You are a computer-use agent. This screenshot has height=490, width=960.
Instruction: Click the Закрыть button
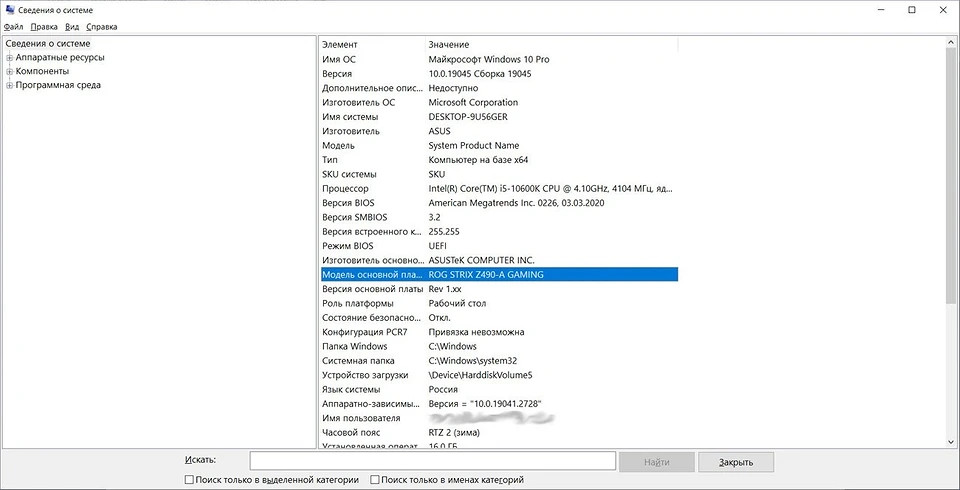click(x=735, y=462)
